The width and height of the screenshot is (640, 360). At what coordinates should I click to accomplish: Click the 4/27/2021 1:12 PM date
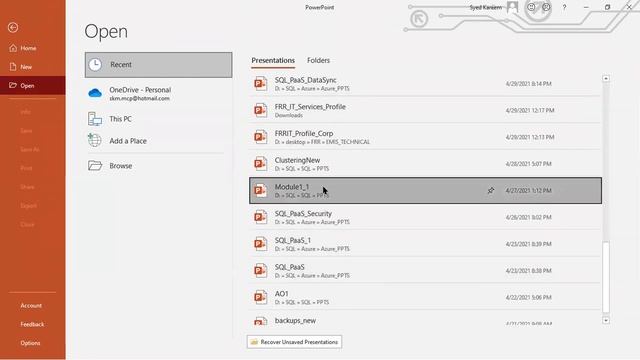[x=528, y=191]
